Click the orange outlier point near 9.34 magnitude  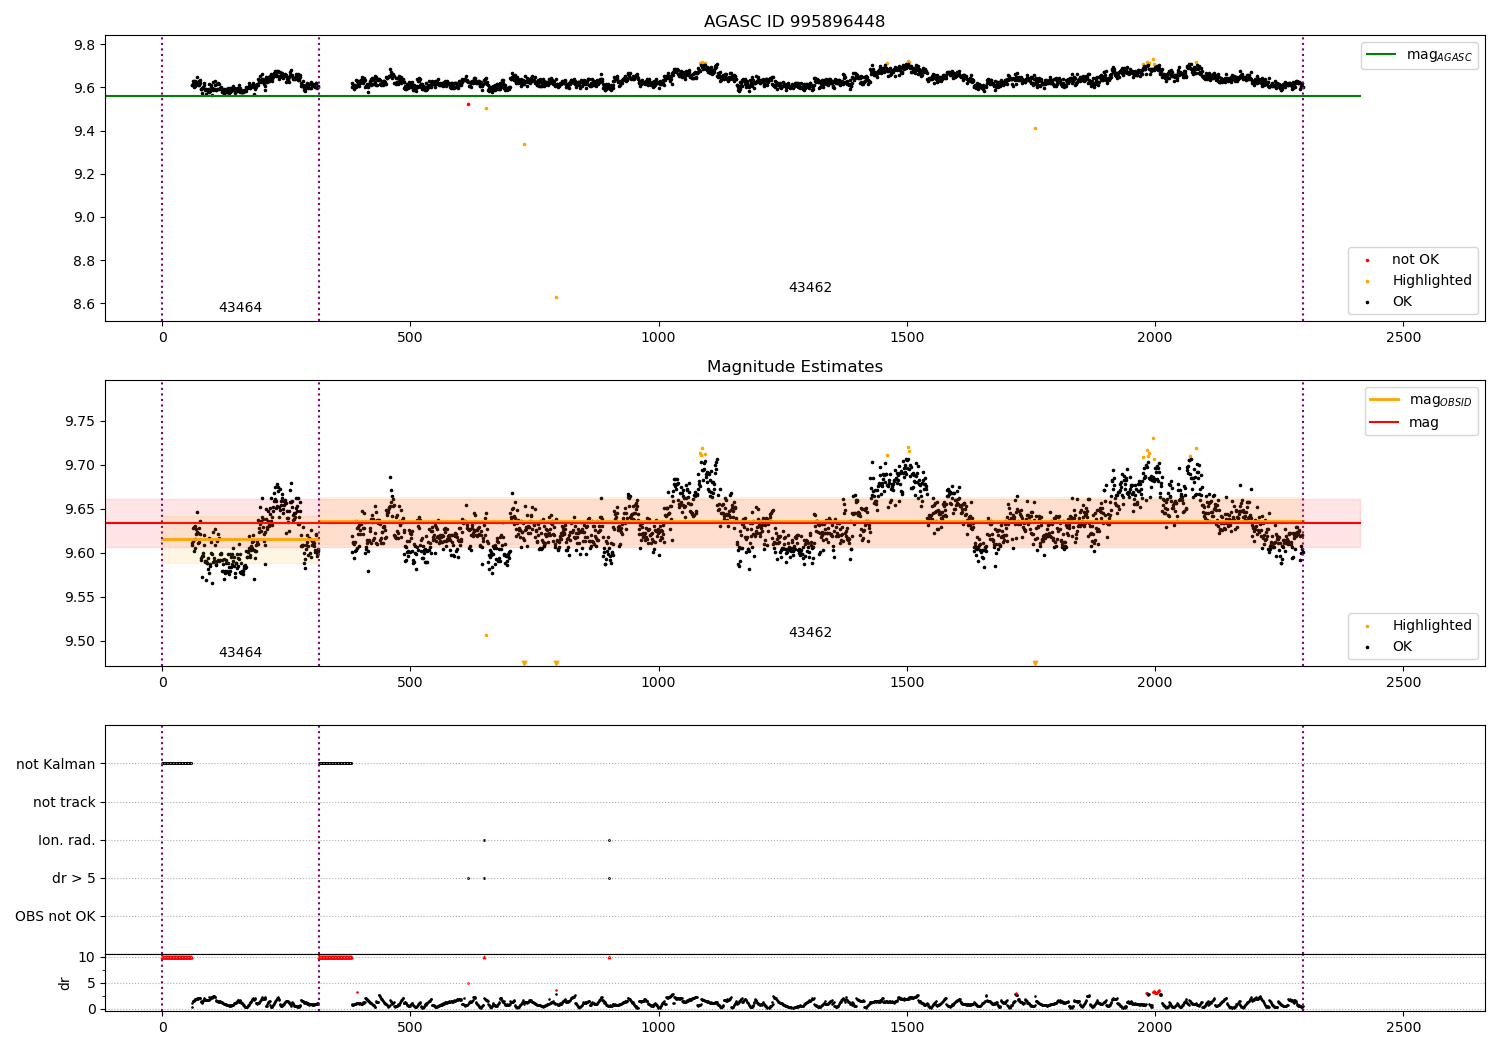click(x=523, y=144)
